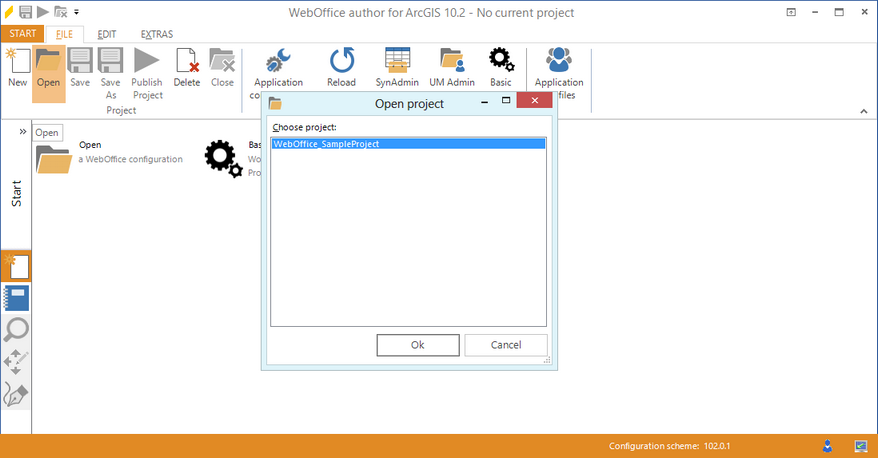Collapse the ribbon with the chevron arrow

pos(864,111)
